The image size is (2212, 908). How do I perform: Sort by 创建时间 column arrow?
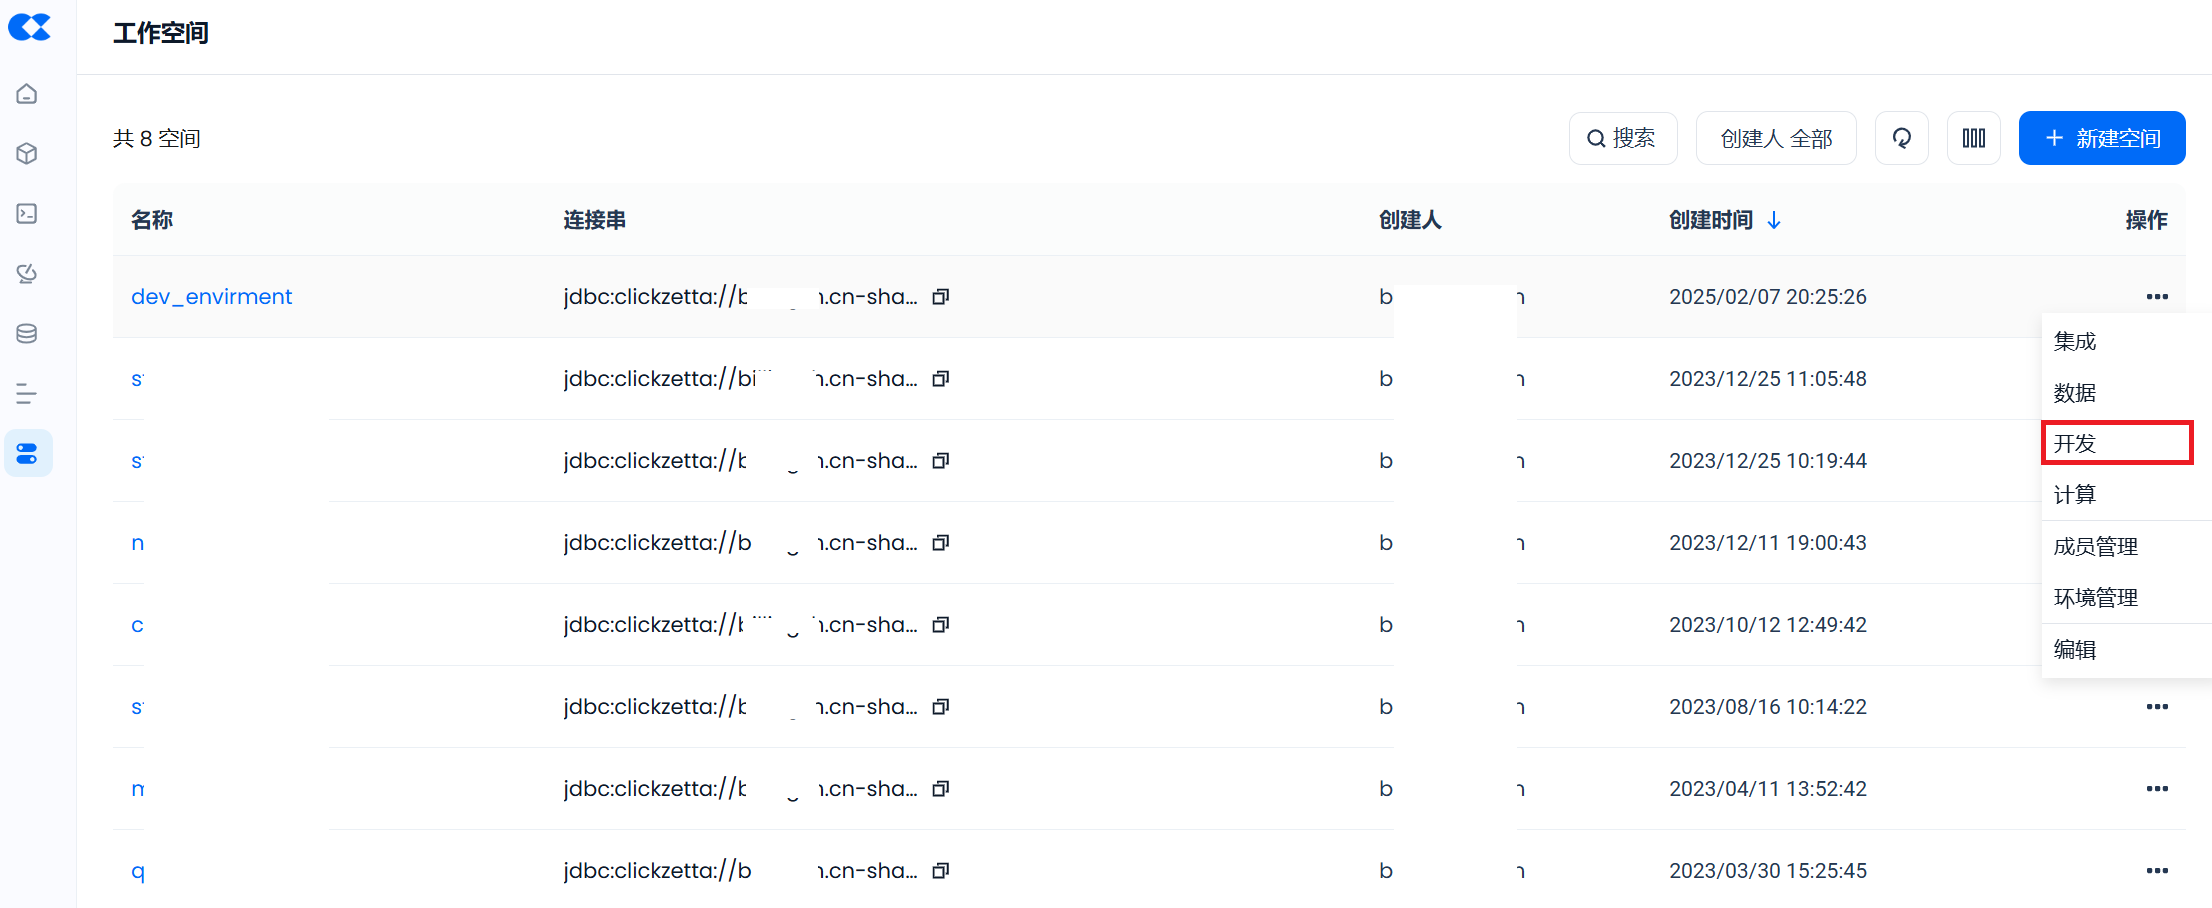[1774, 220]
